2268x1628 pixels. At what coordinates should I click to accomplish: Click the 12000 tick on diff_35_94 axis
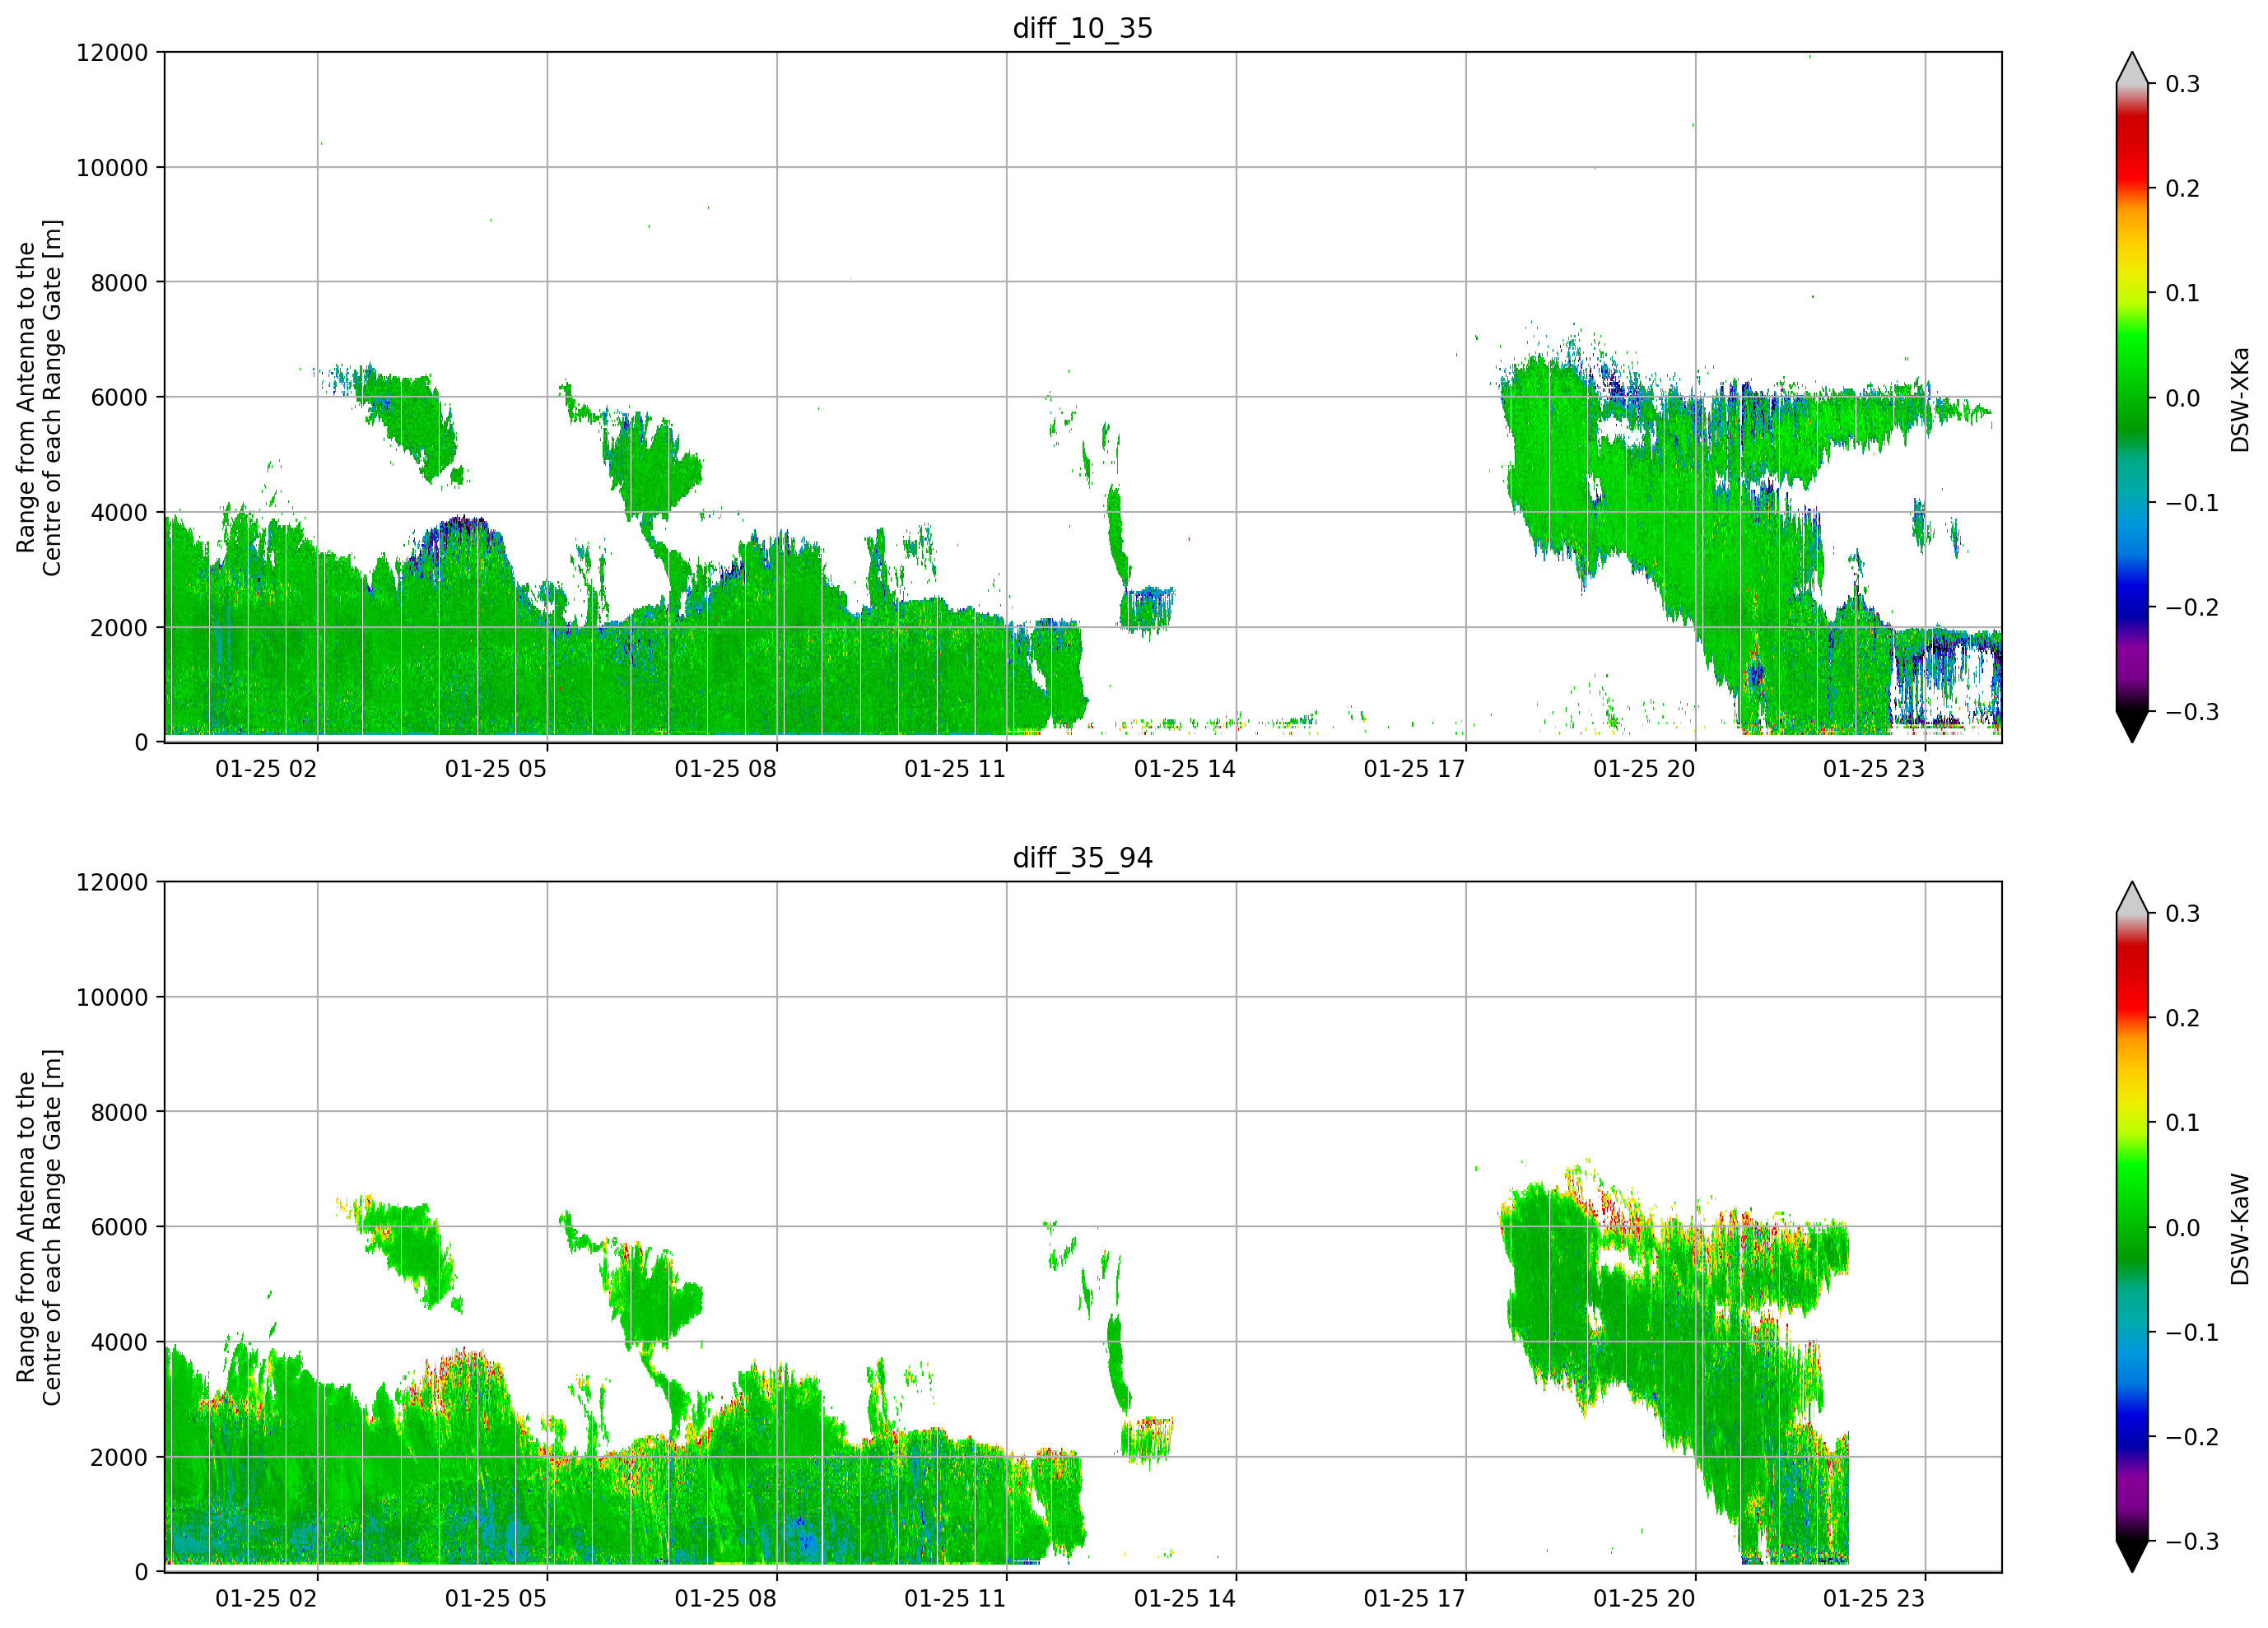click(112, 882)
